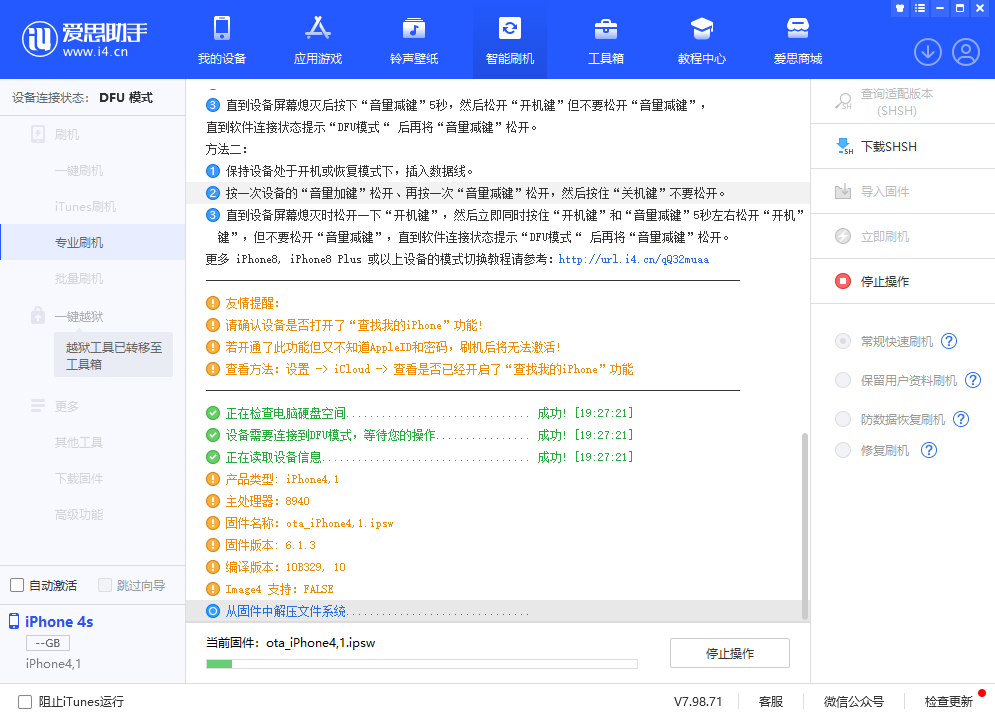
Task: Expand the 一键越狱 sidebar section
Action: pos(78,317)
